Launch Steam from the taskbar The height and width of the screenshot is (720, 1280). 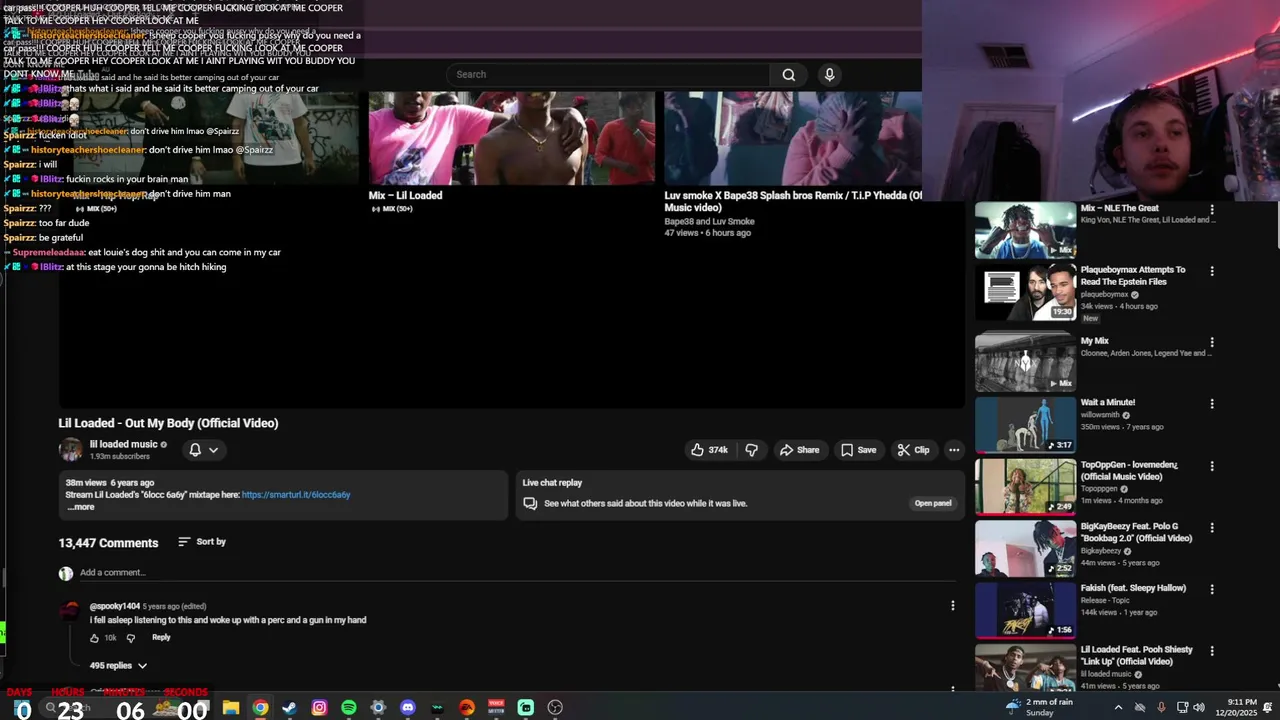(x=290, y=708)
